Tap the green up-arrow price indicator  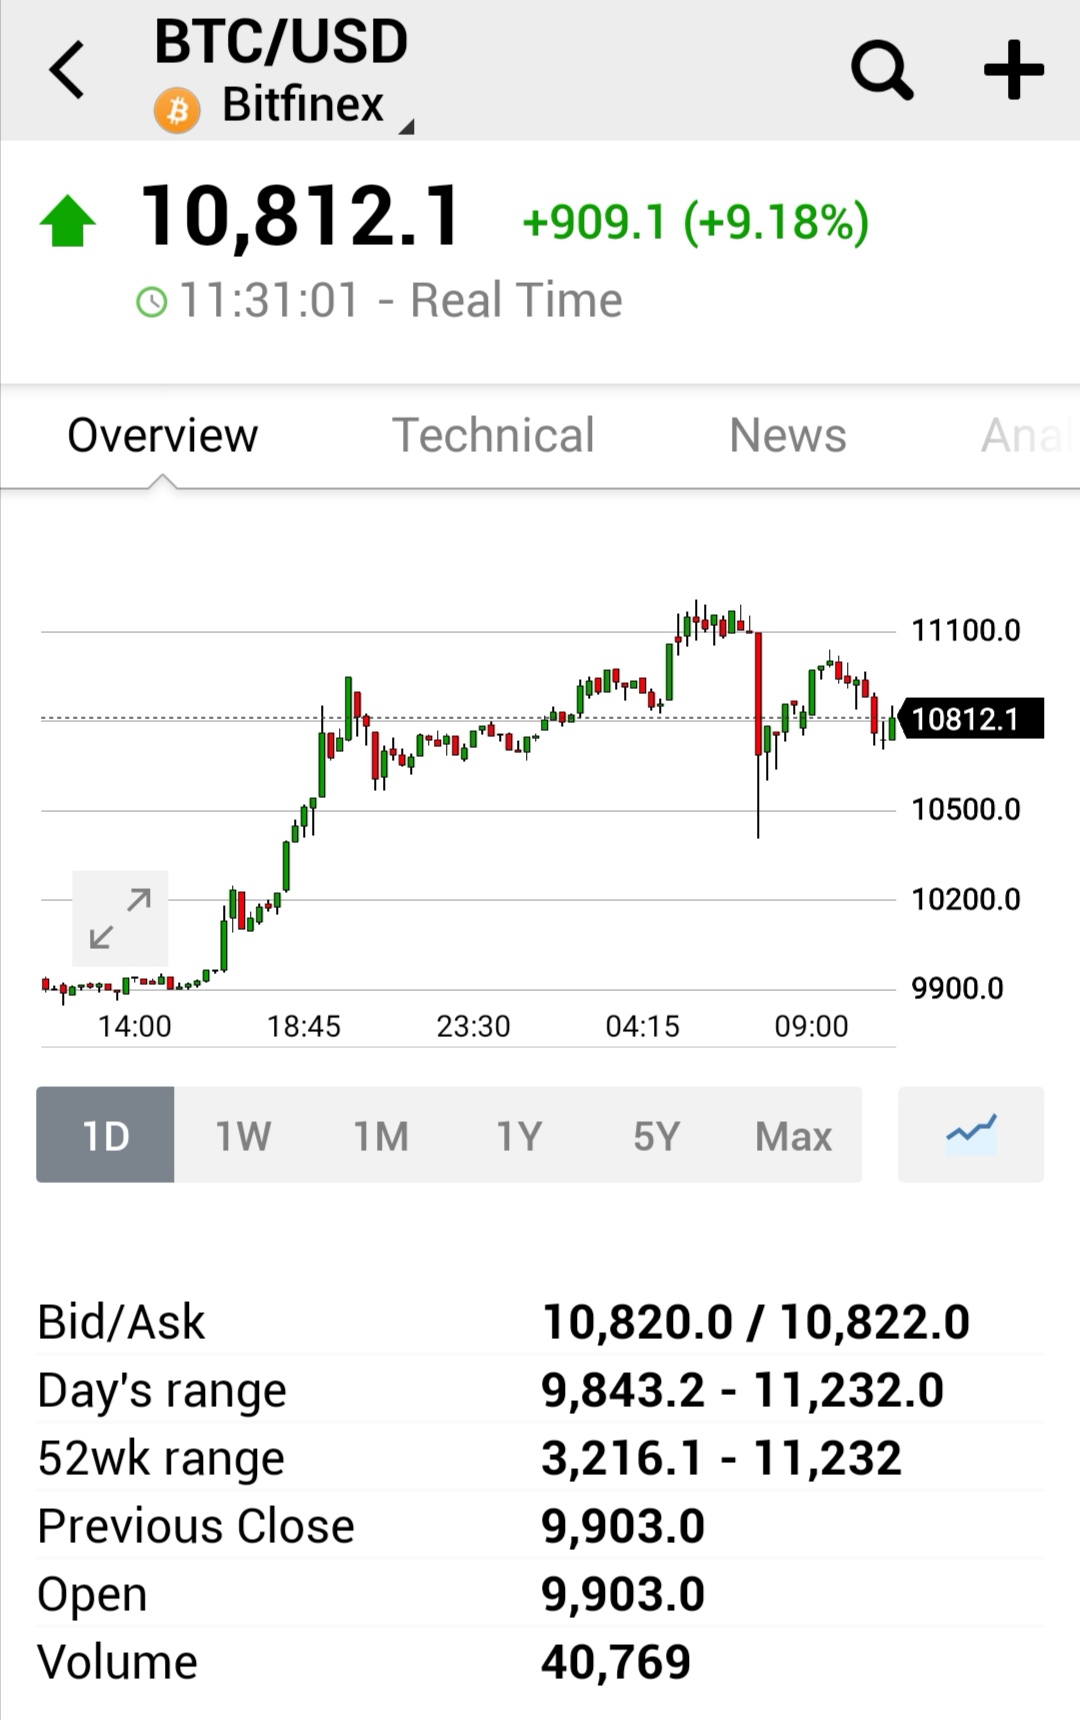click(68, 221)
